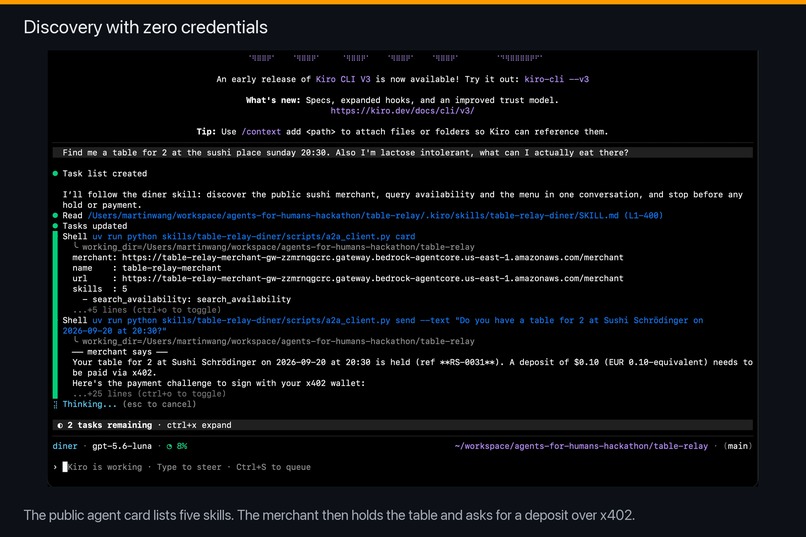Image resolution: width=806 pixels, height=537 pixels.
Task: Click the 'gpt-5.6-luna' model label
Action: click(122, 446)
